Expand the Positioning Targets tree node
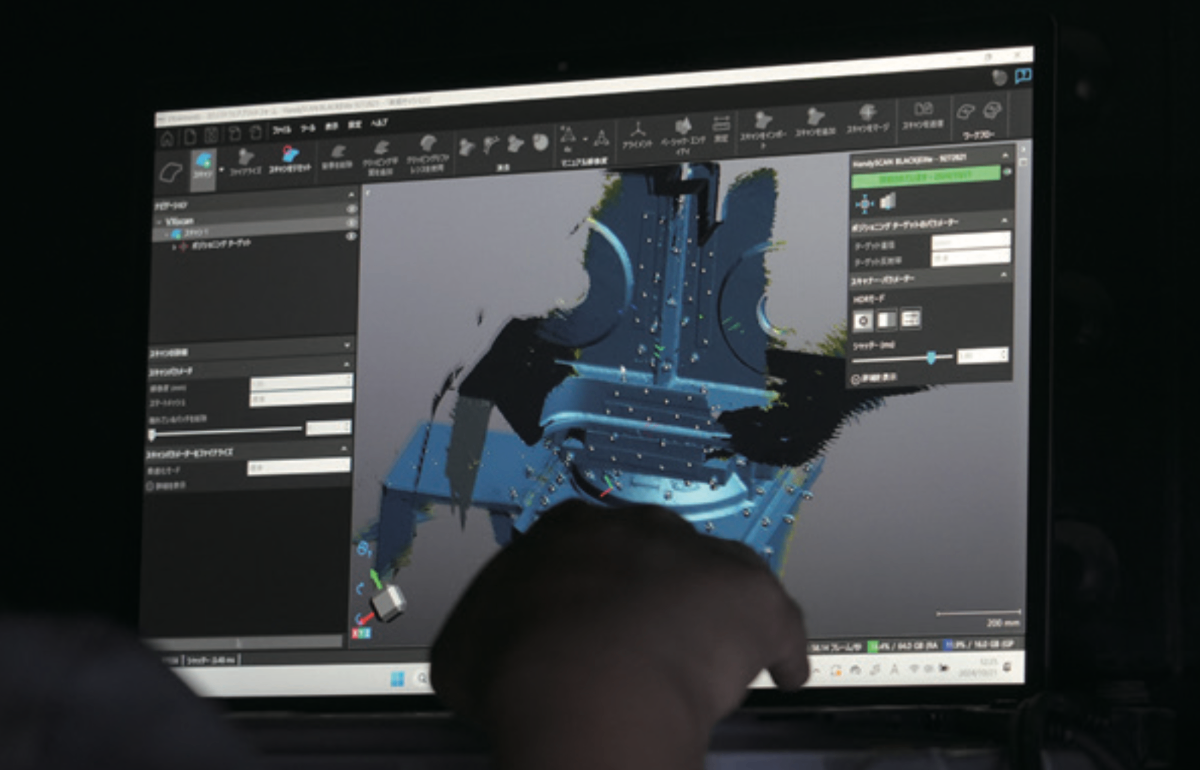Image resolution: width=1200 pixels, height=770 pixels. click(174, 246)
